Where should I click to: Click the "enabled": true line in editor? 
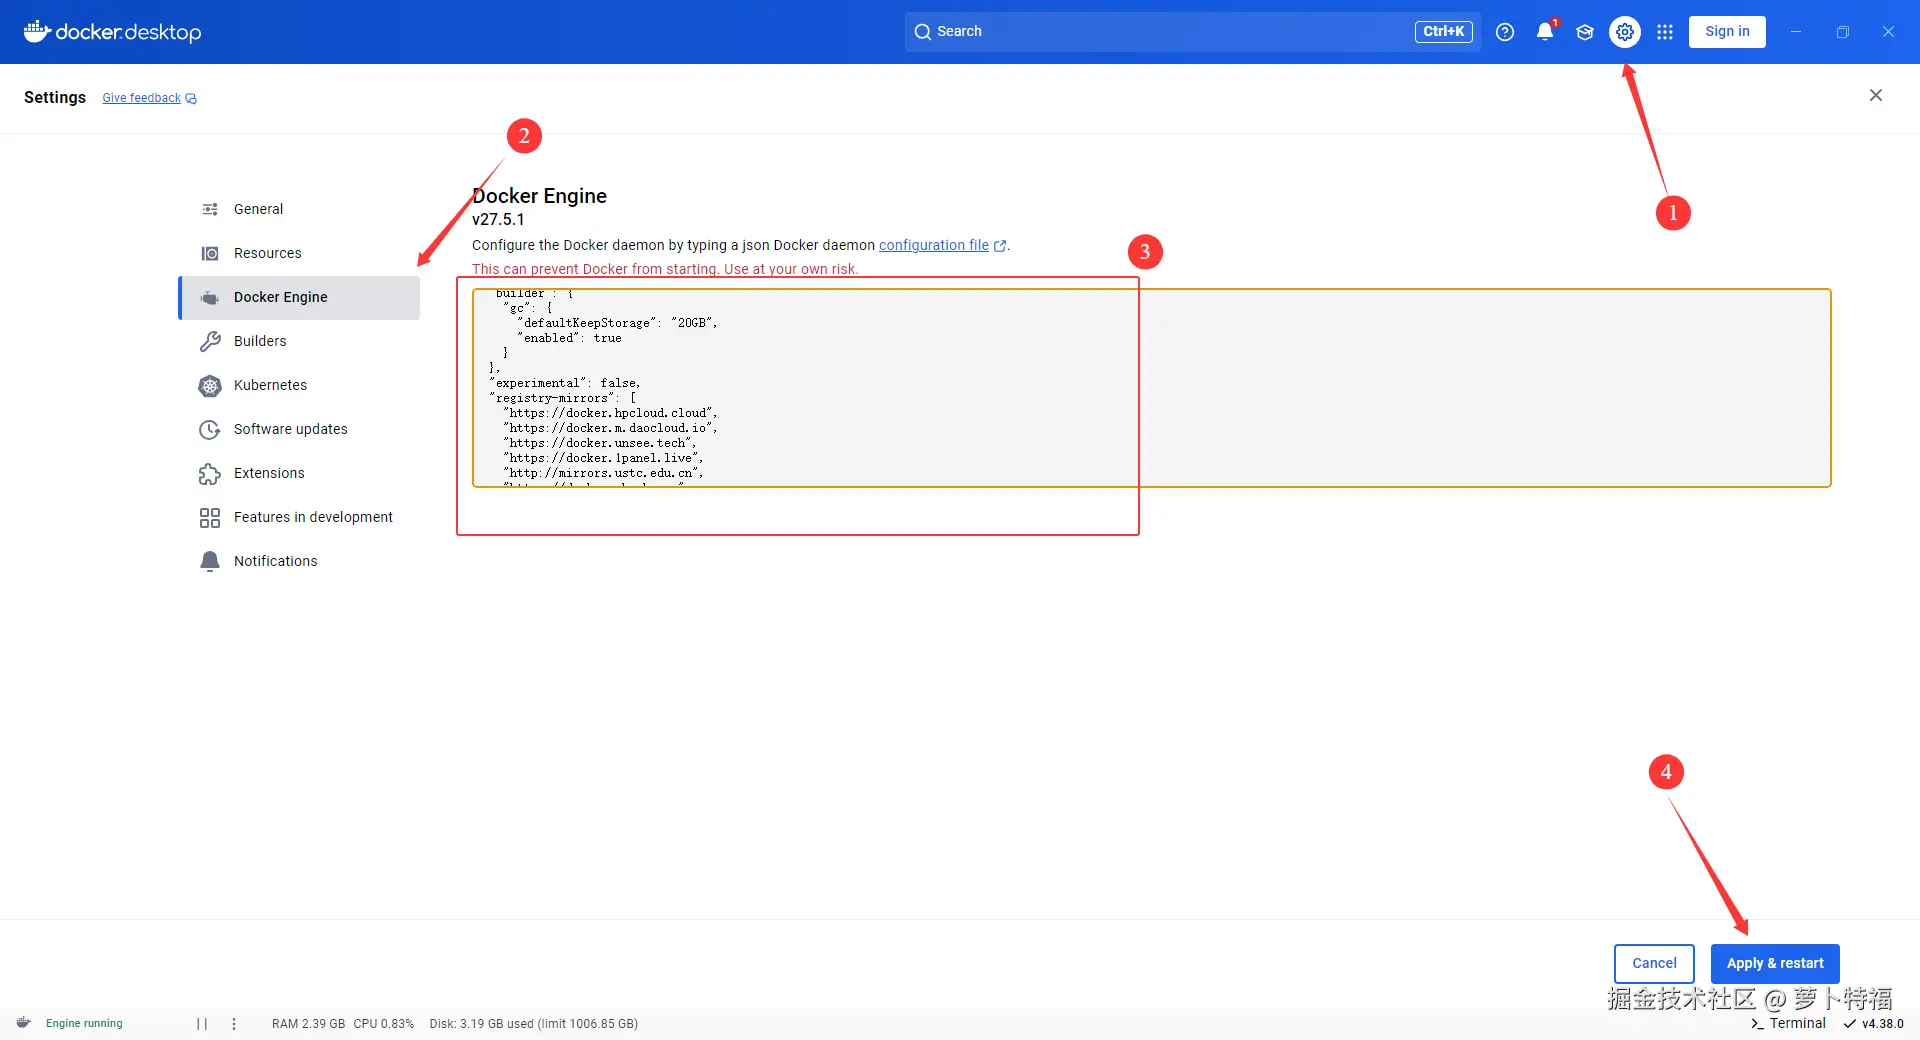click(x=570, y=338)
